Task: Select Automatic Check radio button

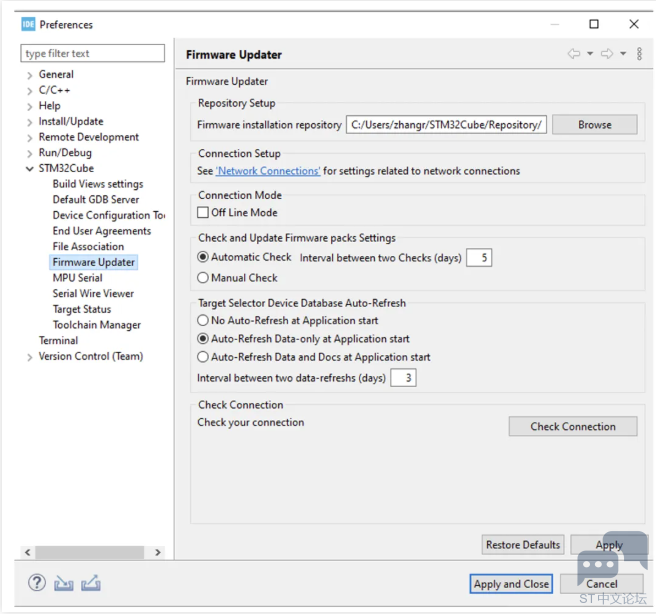Action: pos(203,257)
